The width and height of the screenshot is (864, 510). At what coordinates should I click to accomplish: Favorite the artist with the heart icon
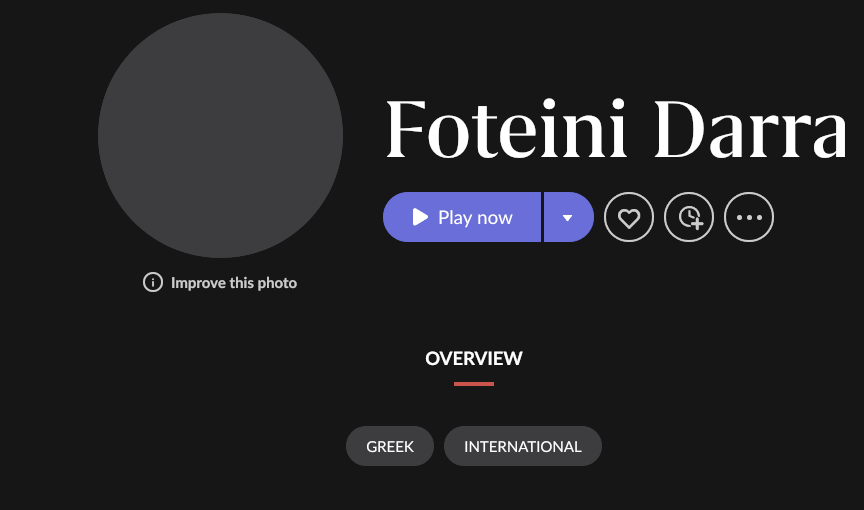[x=629, y=217]
